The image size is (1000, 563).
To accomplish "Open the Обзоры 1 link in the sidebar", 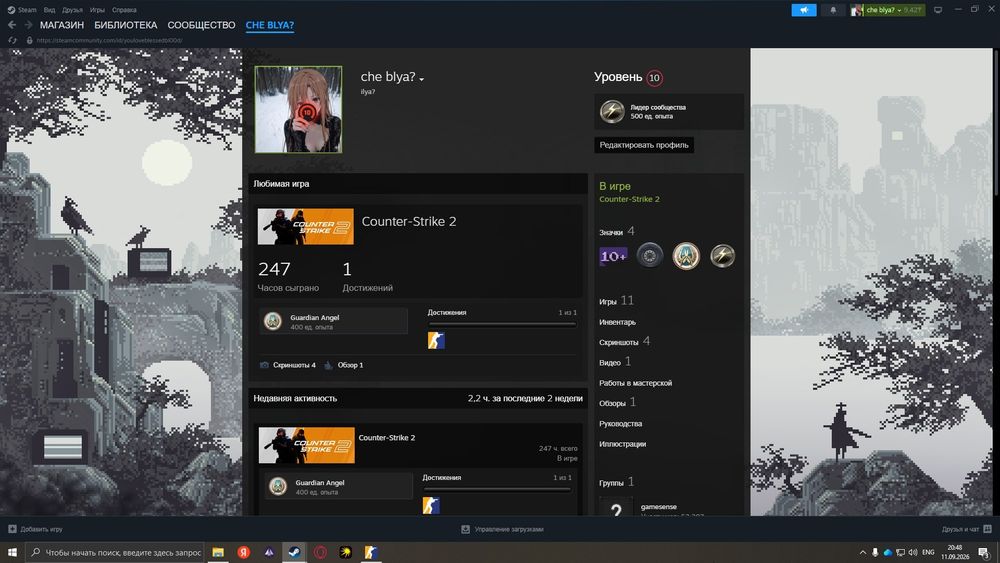I will 617,402.
